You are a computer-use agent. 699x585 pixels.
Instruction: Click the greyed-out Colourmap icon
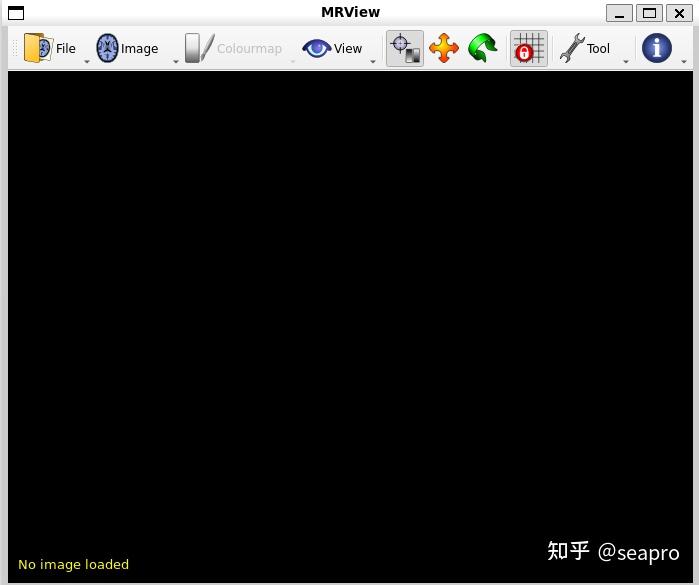coord(199,48)
